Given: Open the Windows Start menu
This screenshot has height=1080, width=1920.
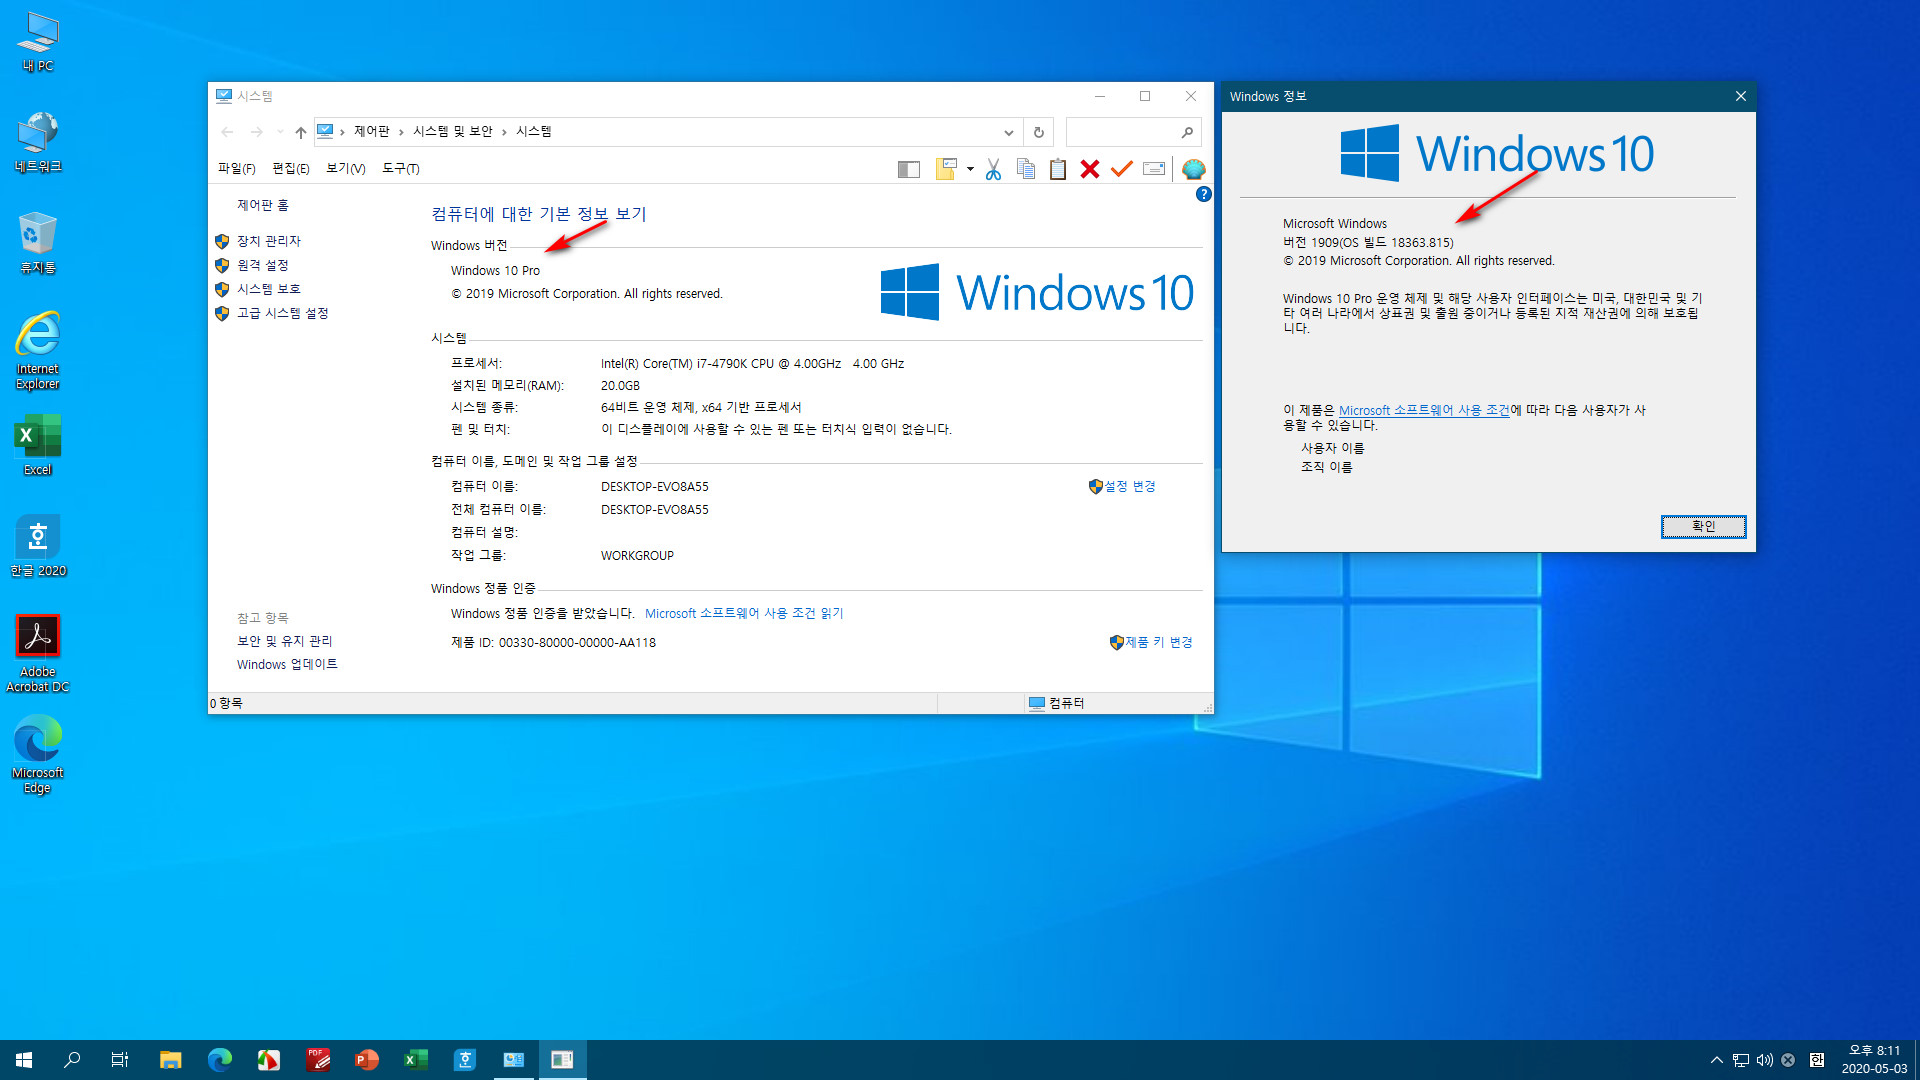Looking at the screenshot, I should (x=24, y=1060).
